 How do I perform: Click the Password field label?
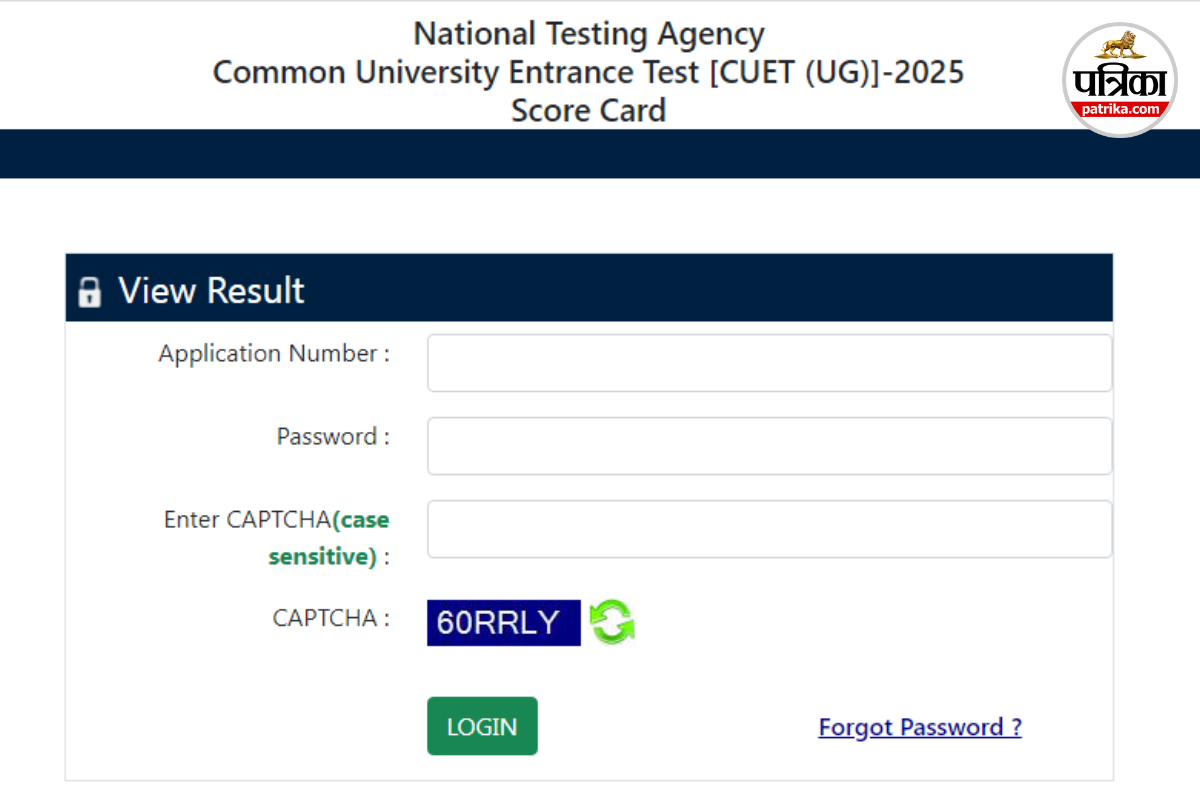pyautogui.click(x=333, y=436)
